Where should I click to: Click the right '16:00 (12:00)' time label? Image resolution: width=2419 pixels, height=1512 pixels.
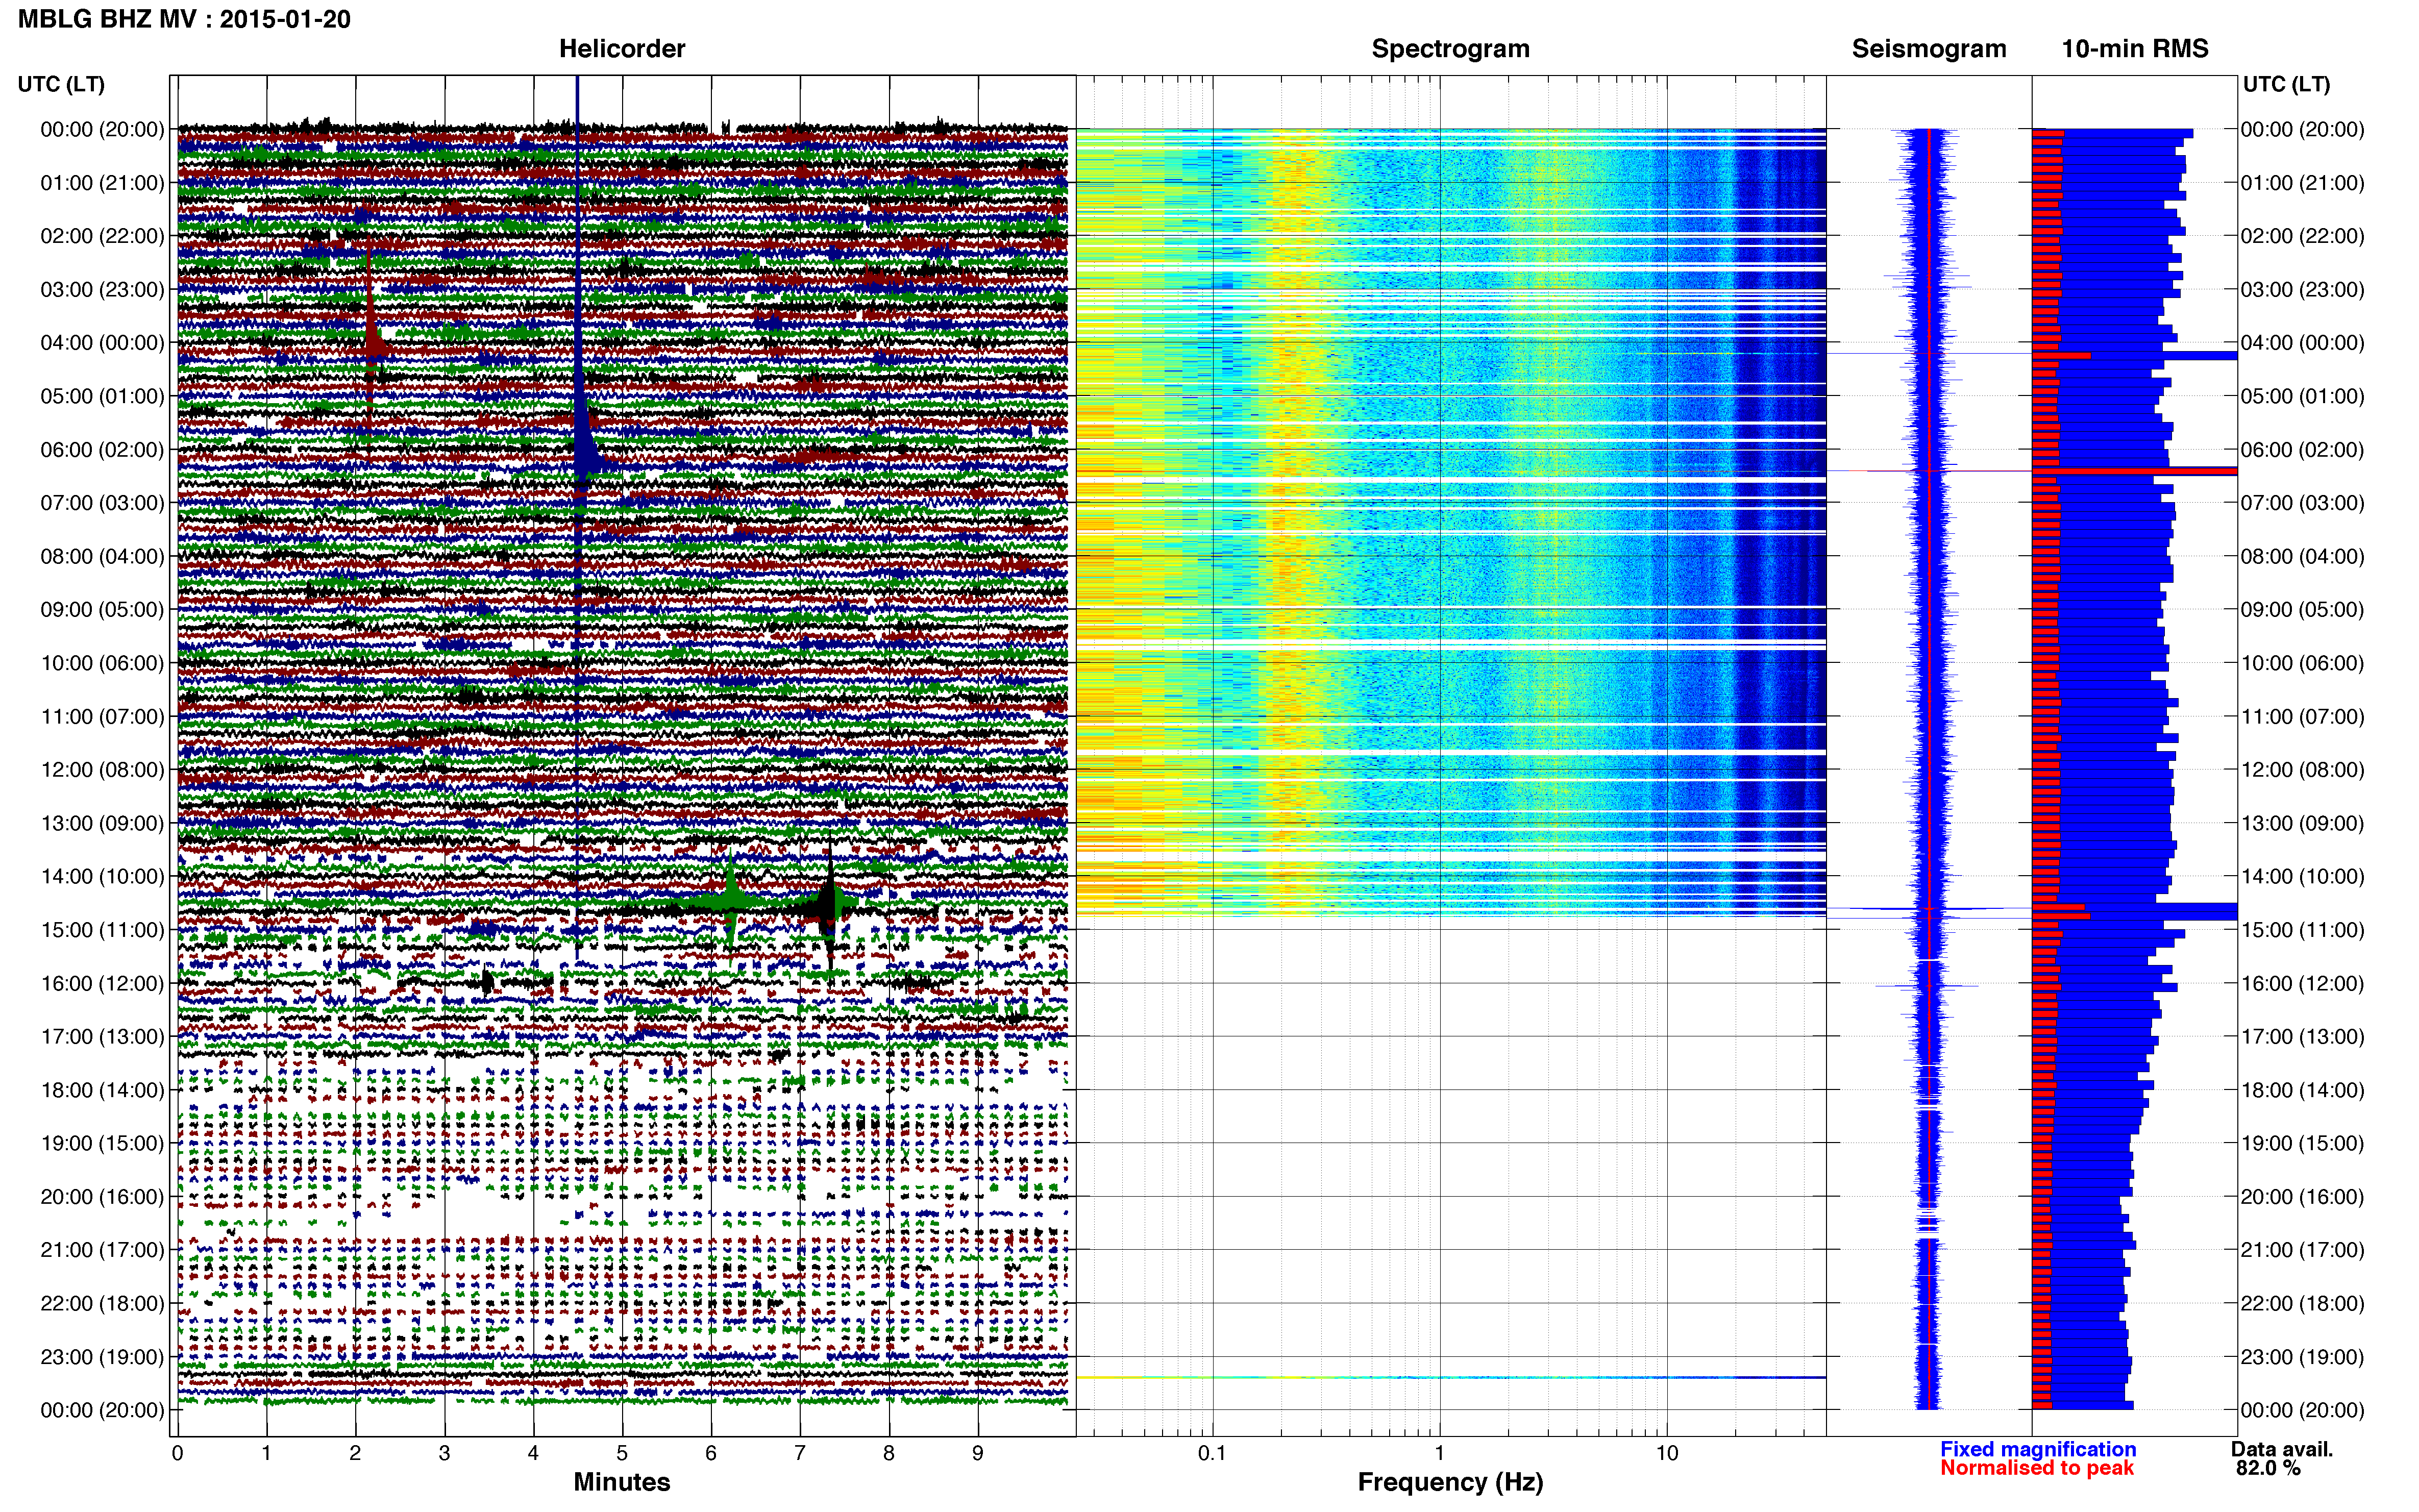pyautogui.click(x=2302, y=983)
